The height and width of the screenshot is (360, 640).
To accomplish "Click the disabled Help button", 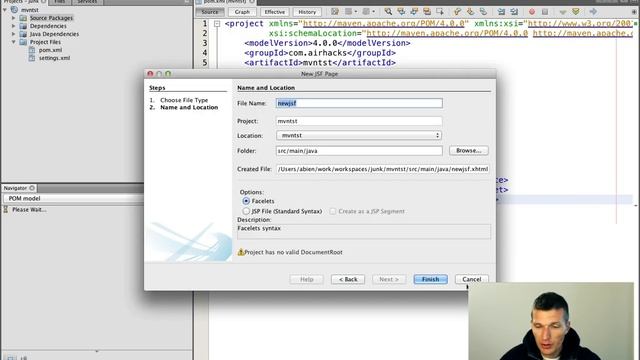I will pos(307,279).
